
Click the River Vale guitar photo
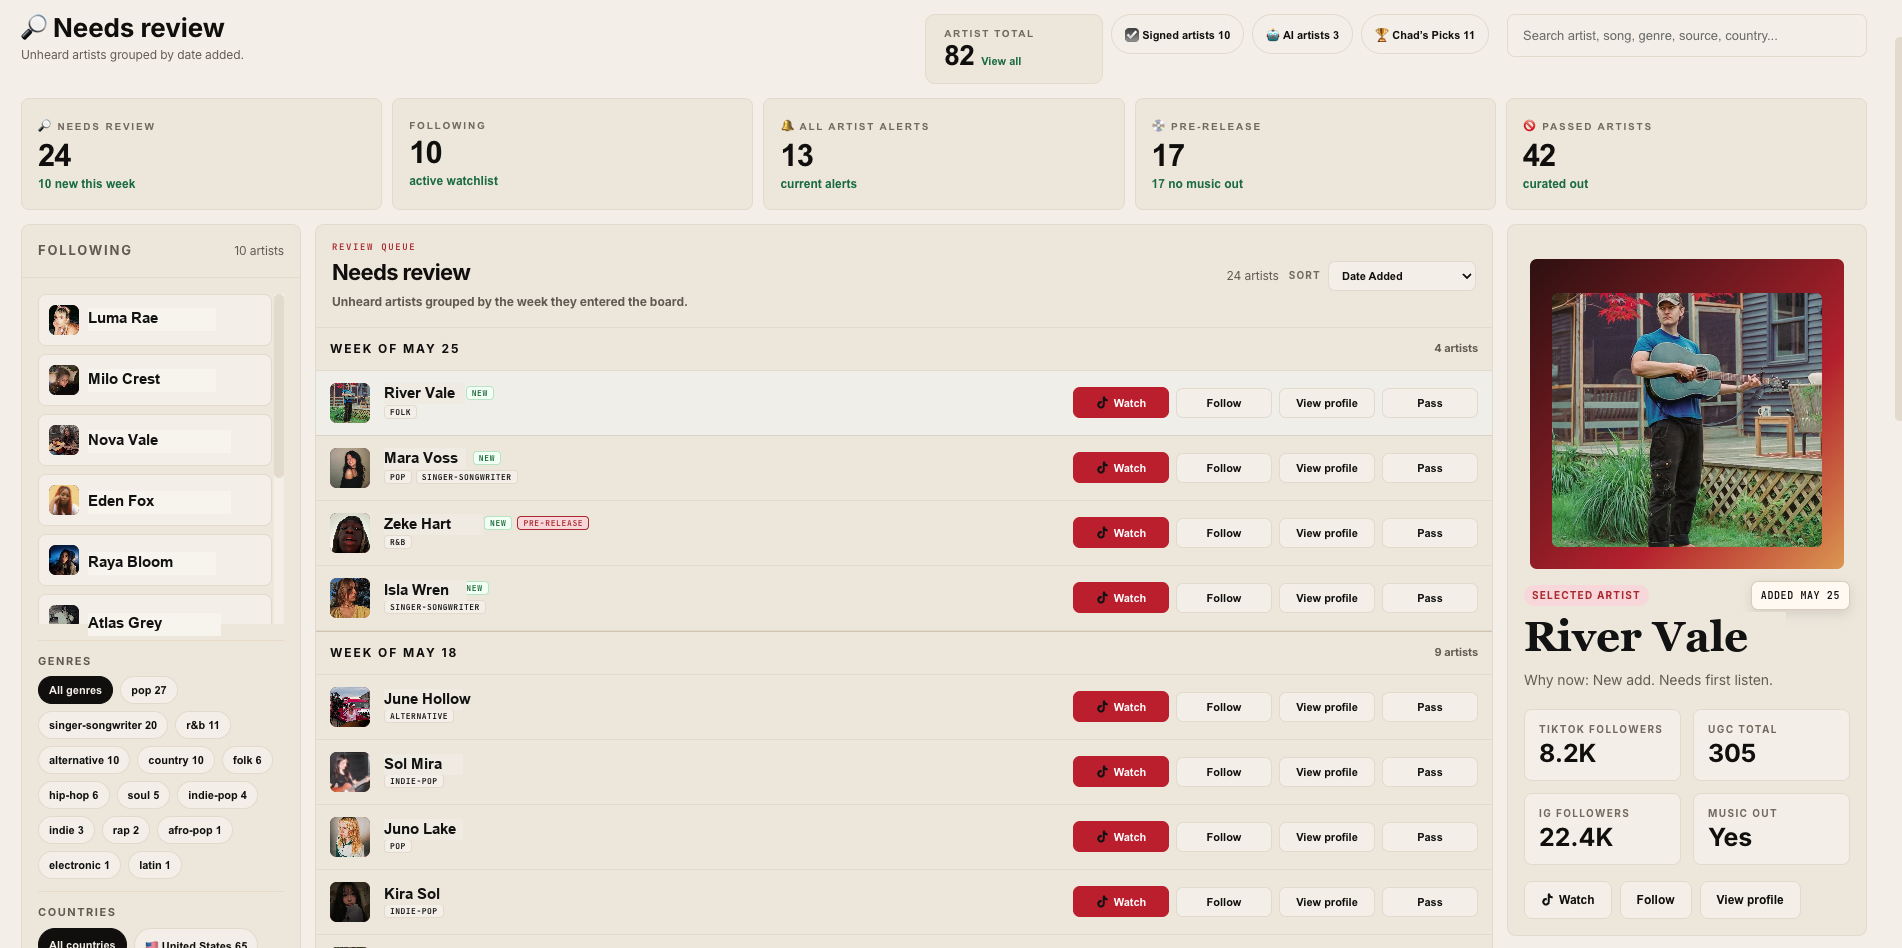pos(1687,419)
